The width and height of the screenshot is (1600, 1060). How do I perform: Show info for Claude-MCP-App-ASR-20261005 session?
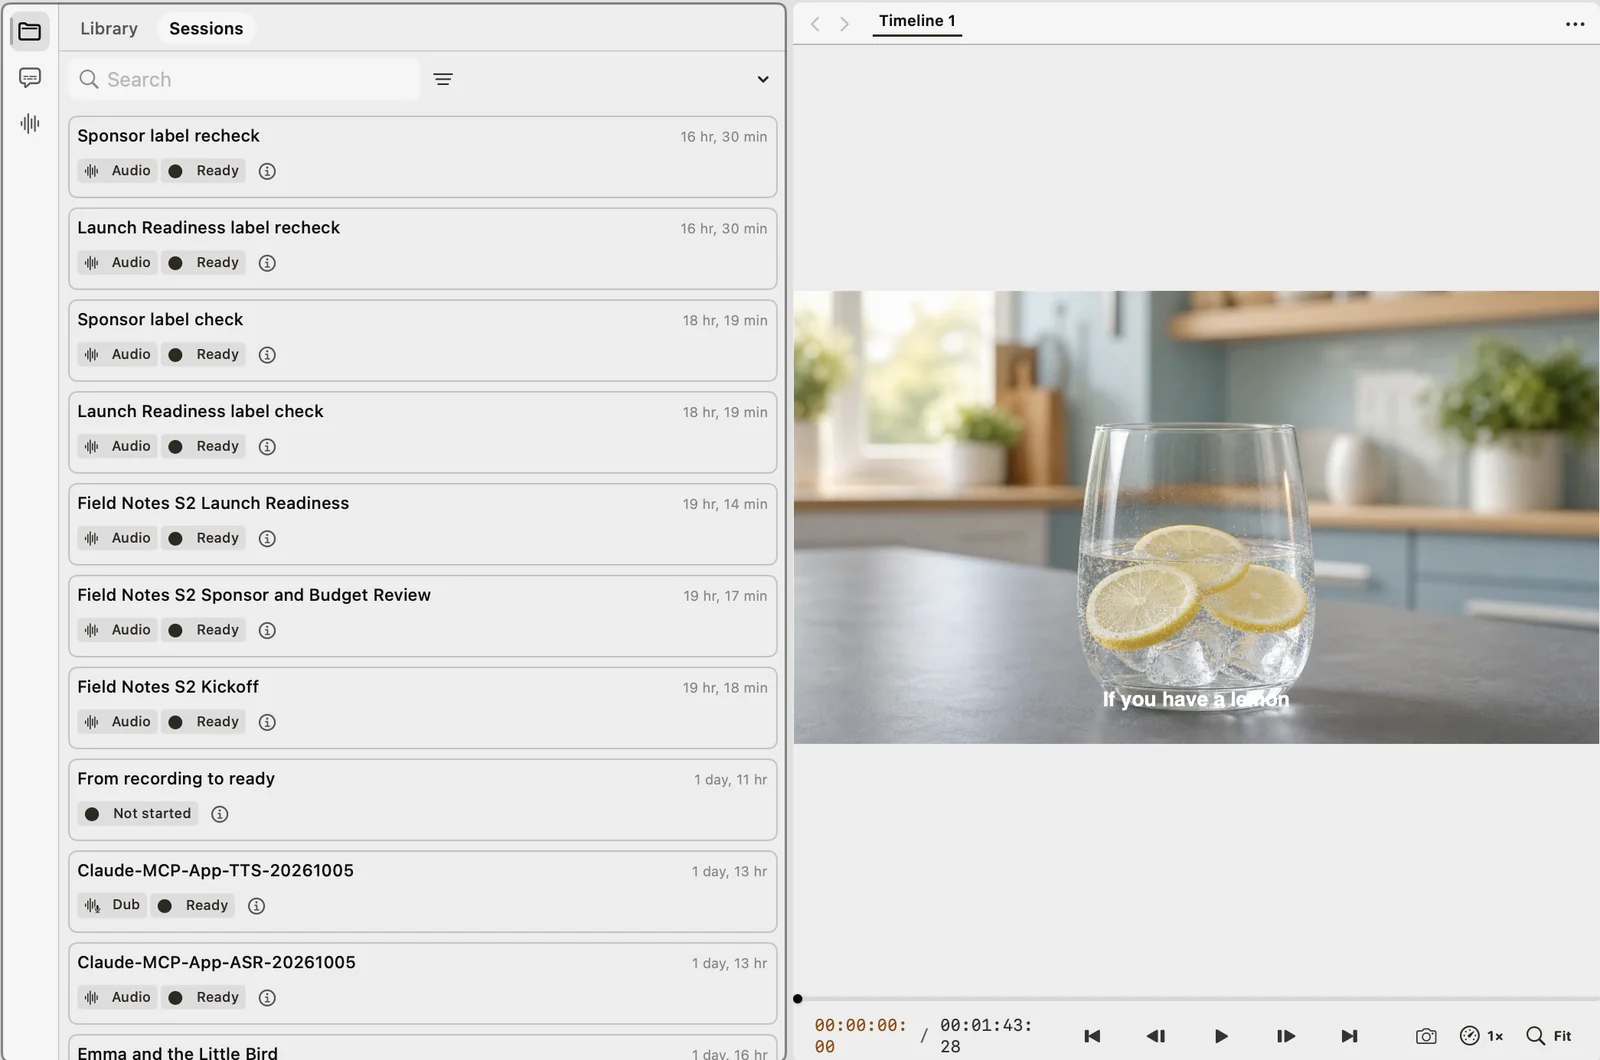click(267, 998)
